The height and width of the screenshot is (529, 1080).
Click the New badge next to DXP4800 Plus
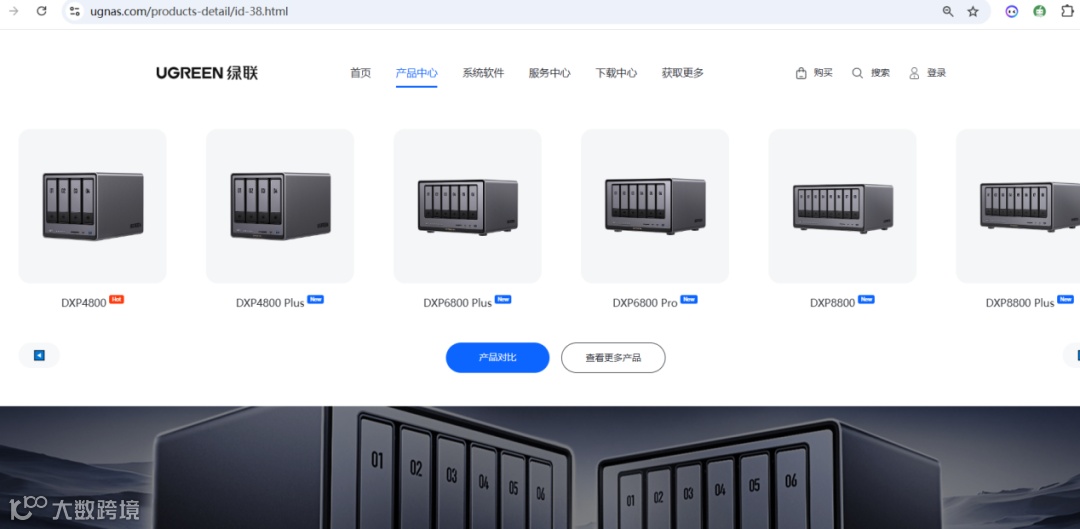click(315, 299)
